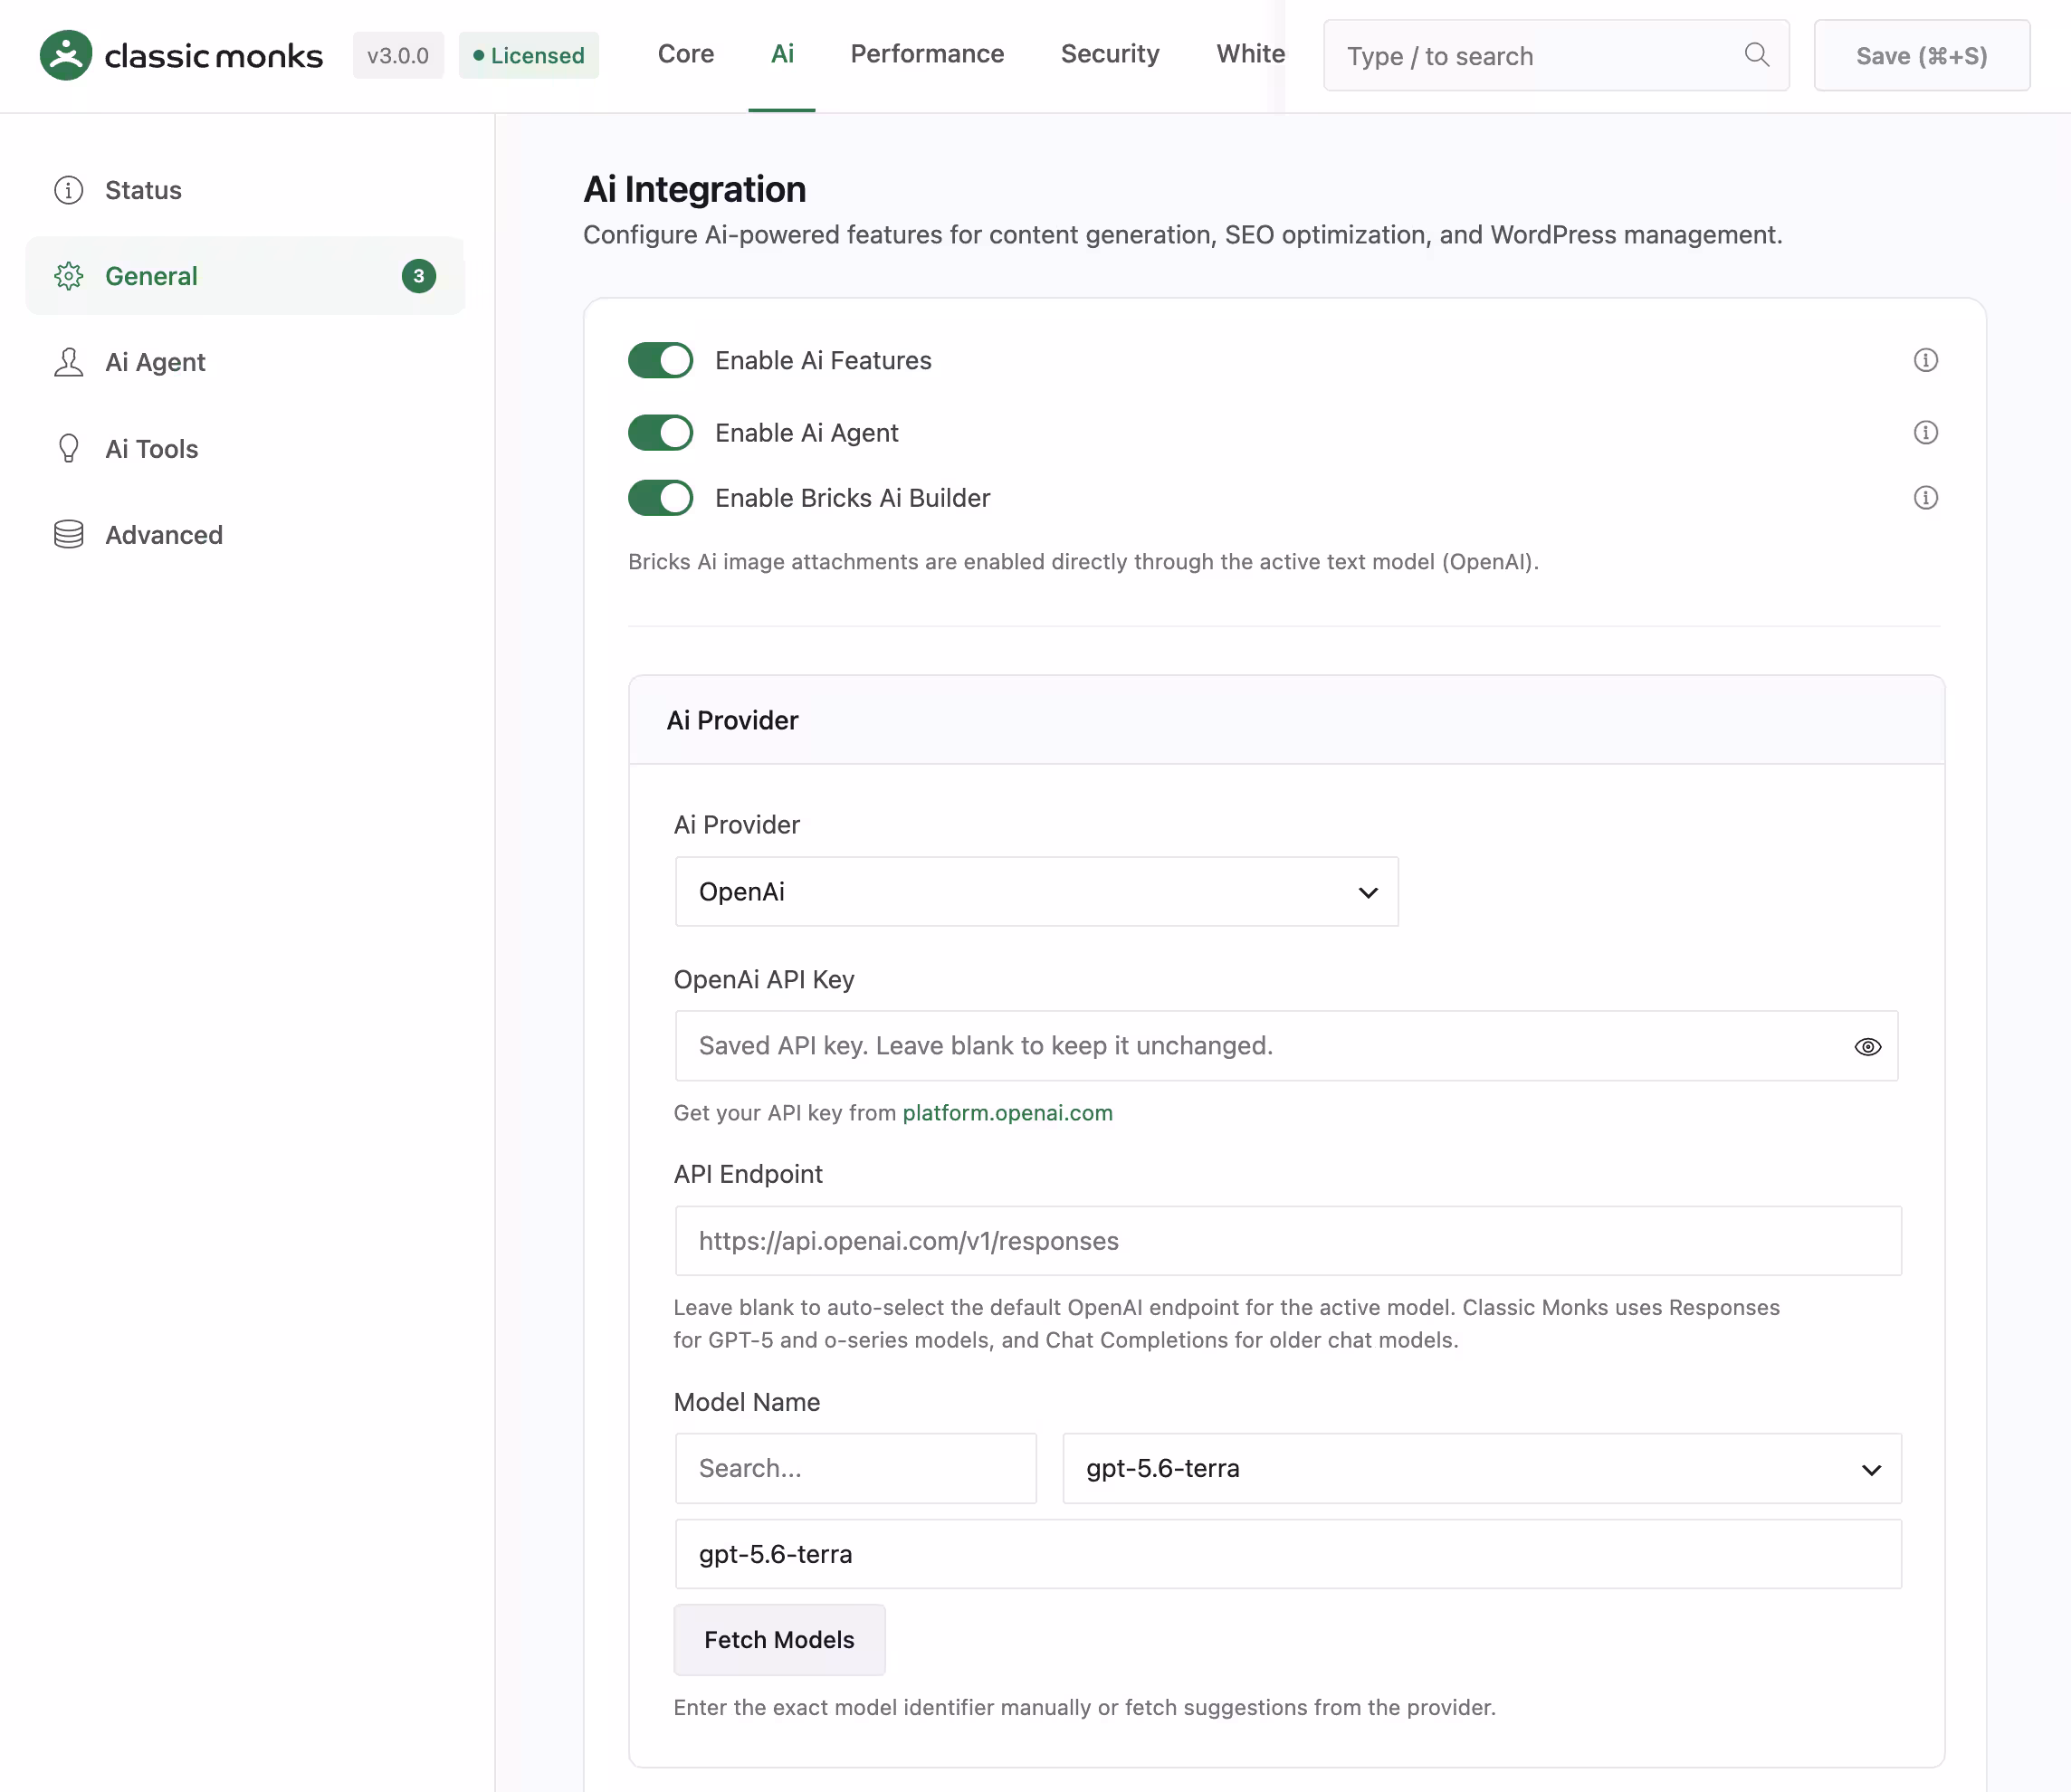Screen dimensions: 2071x1792
Task: Switch to the Core tab
Action: [685, 54]
